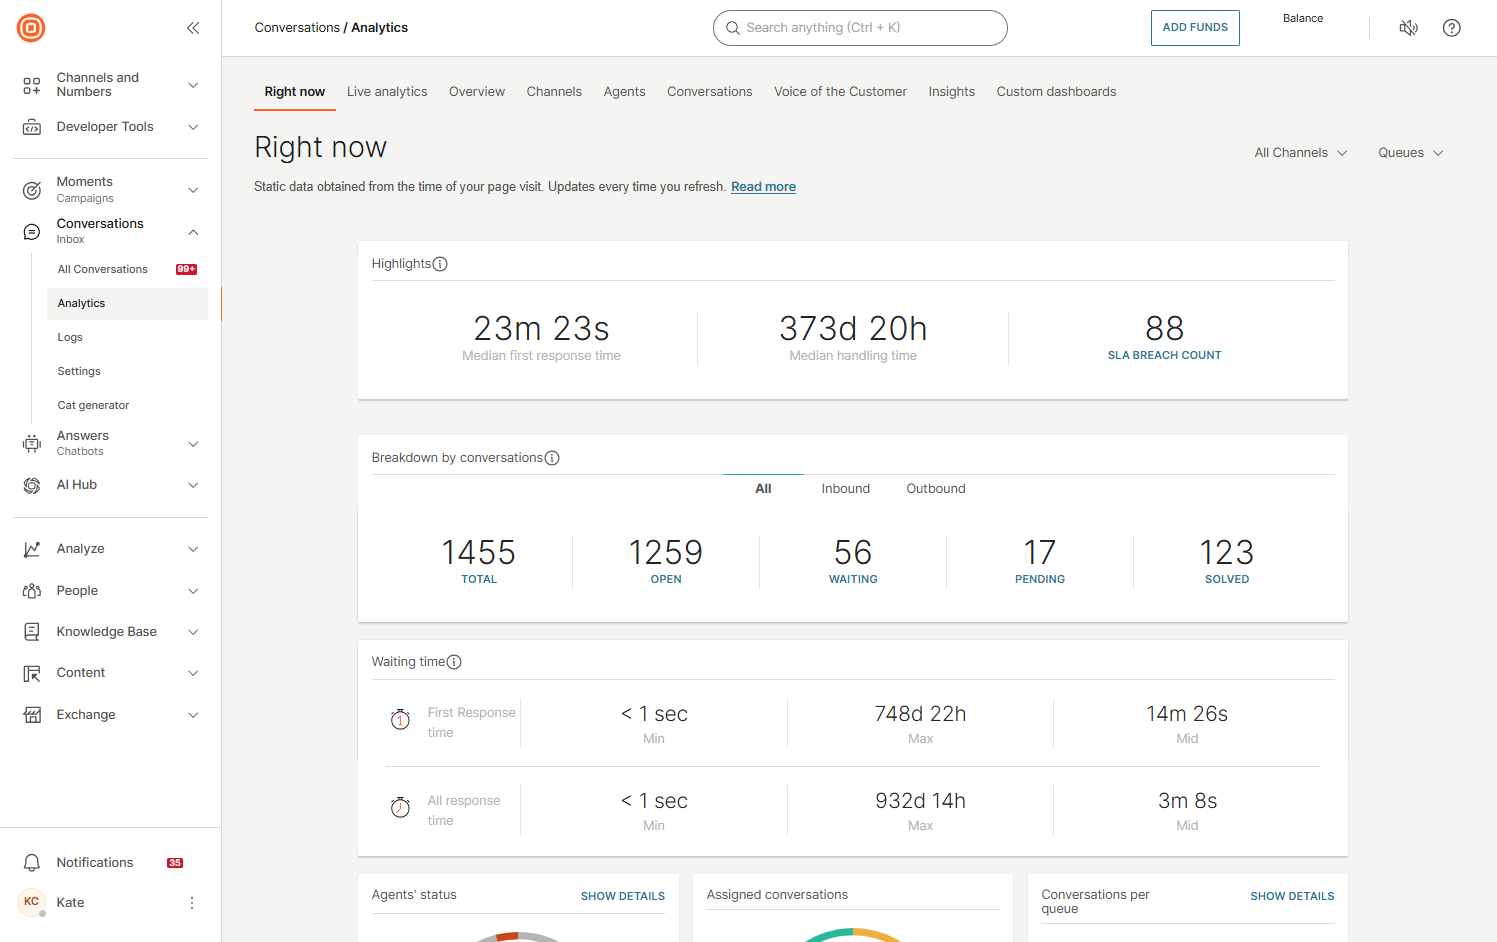Screen dimensions: 1497x942
Task: Follow the Read more link
Action: 763,187
